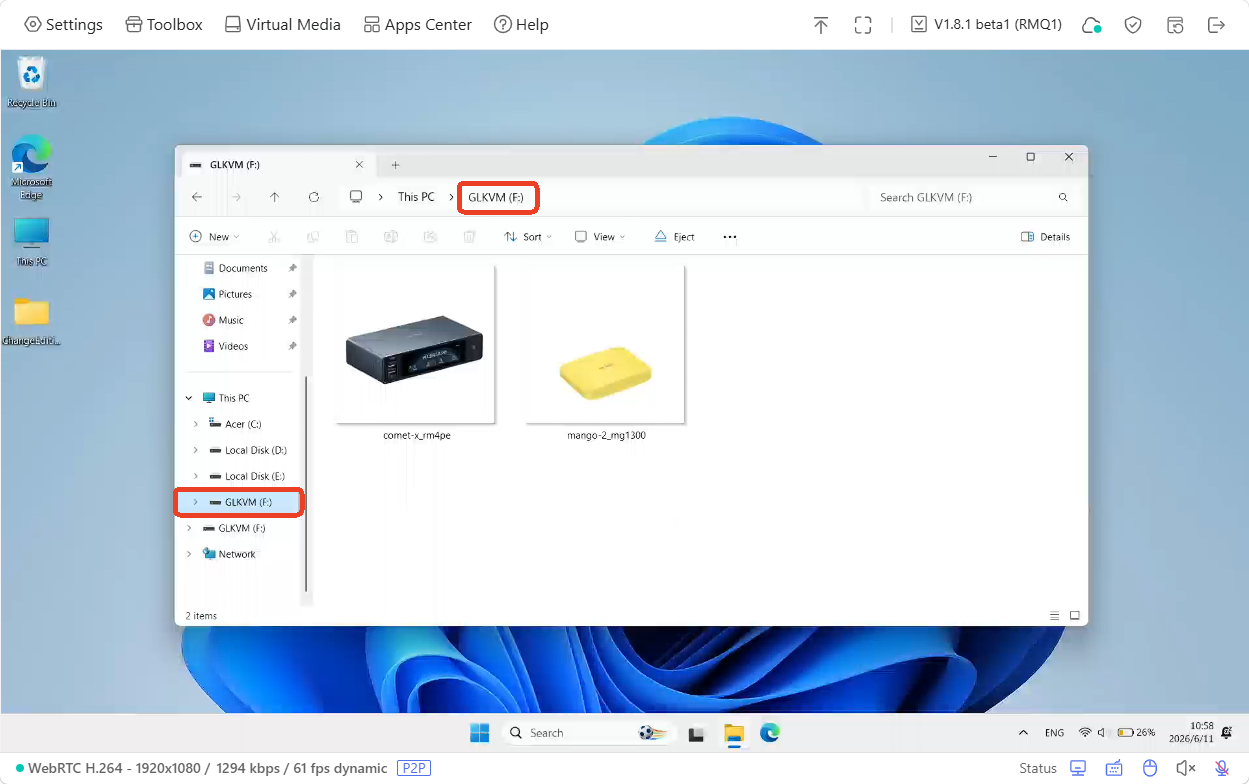This screenshot has height=784, width=1249.
Task: Select the Microsoft Edge desktop shortcut
Action: coord(32,168)
